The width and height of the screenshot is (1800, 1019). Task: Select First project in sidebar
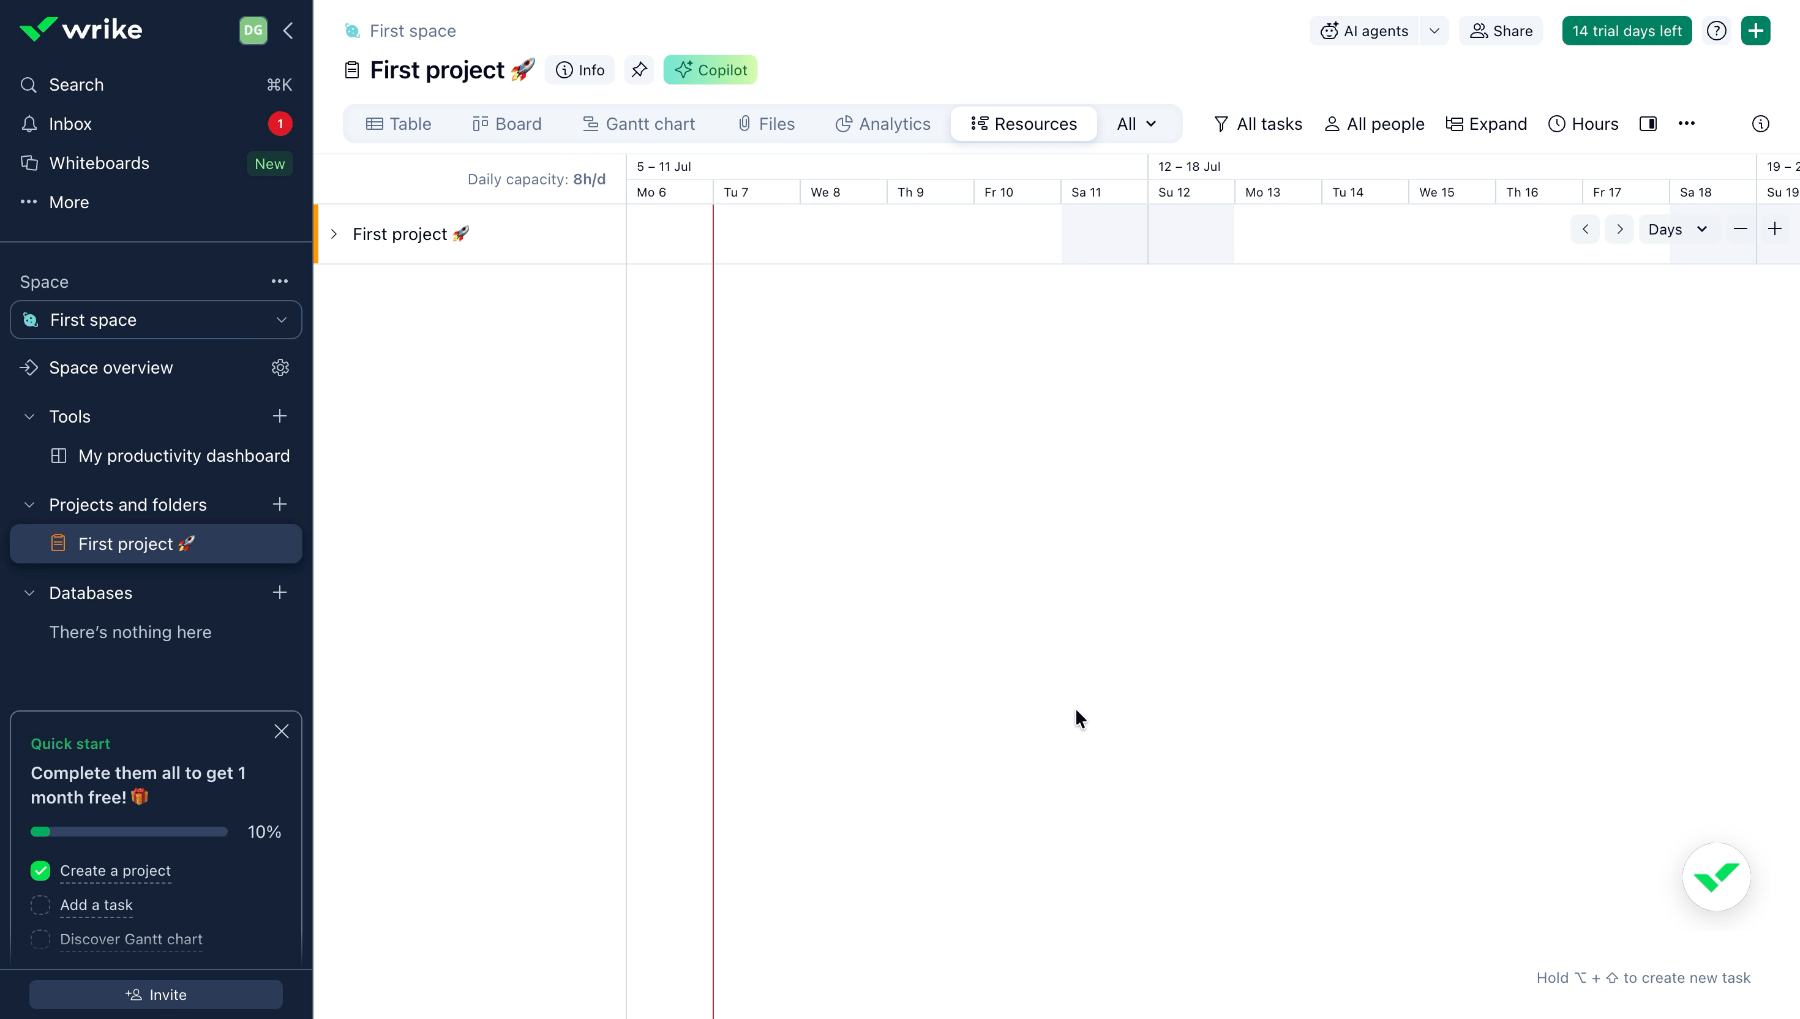click(x=156, y=544)
